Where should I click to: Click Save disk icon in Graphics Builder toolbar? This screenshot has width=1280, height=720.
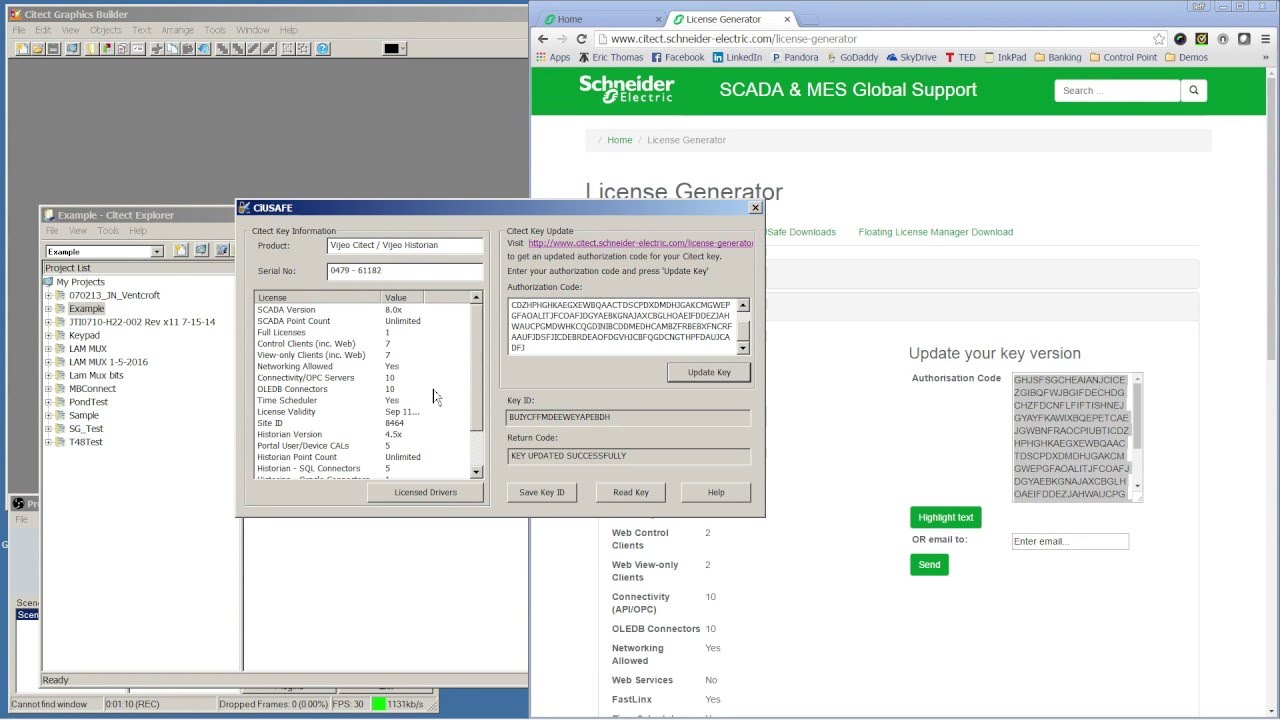tap(53, 49)
